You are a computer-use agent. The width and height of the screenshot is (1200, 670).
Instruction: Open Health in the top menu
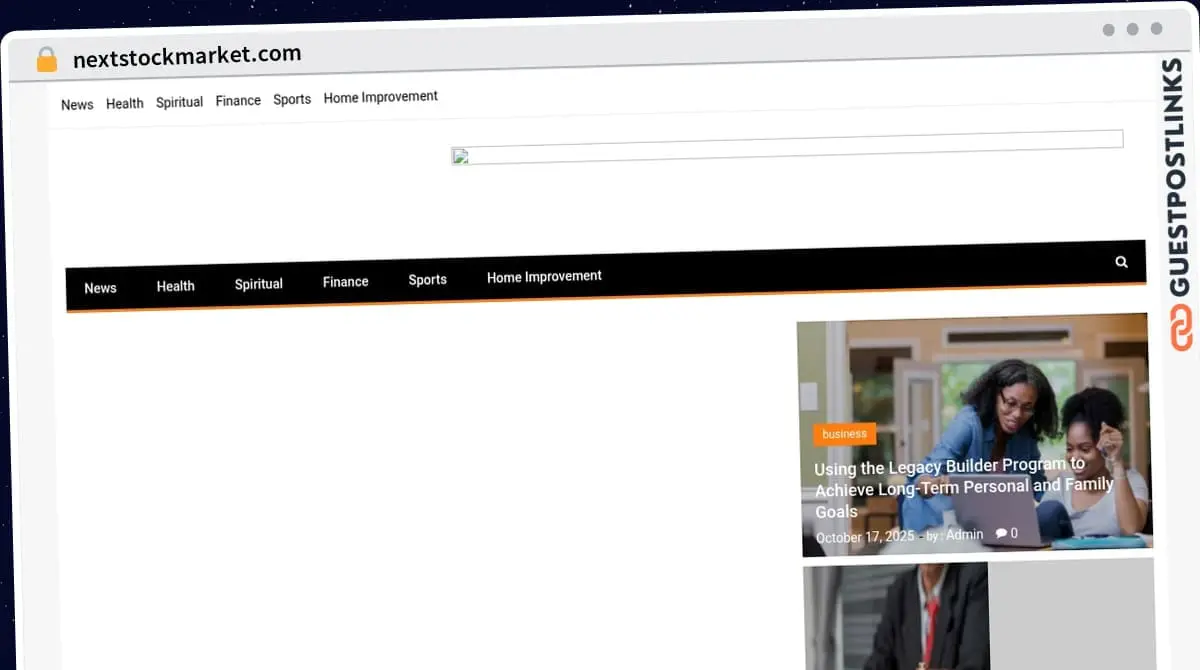[x=125, y=103]
